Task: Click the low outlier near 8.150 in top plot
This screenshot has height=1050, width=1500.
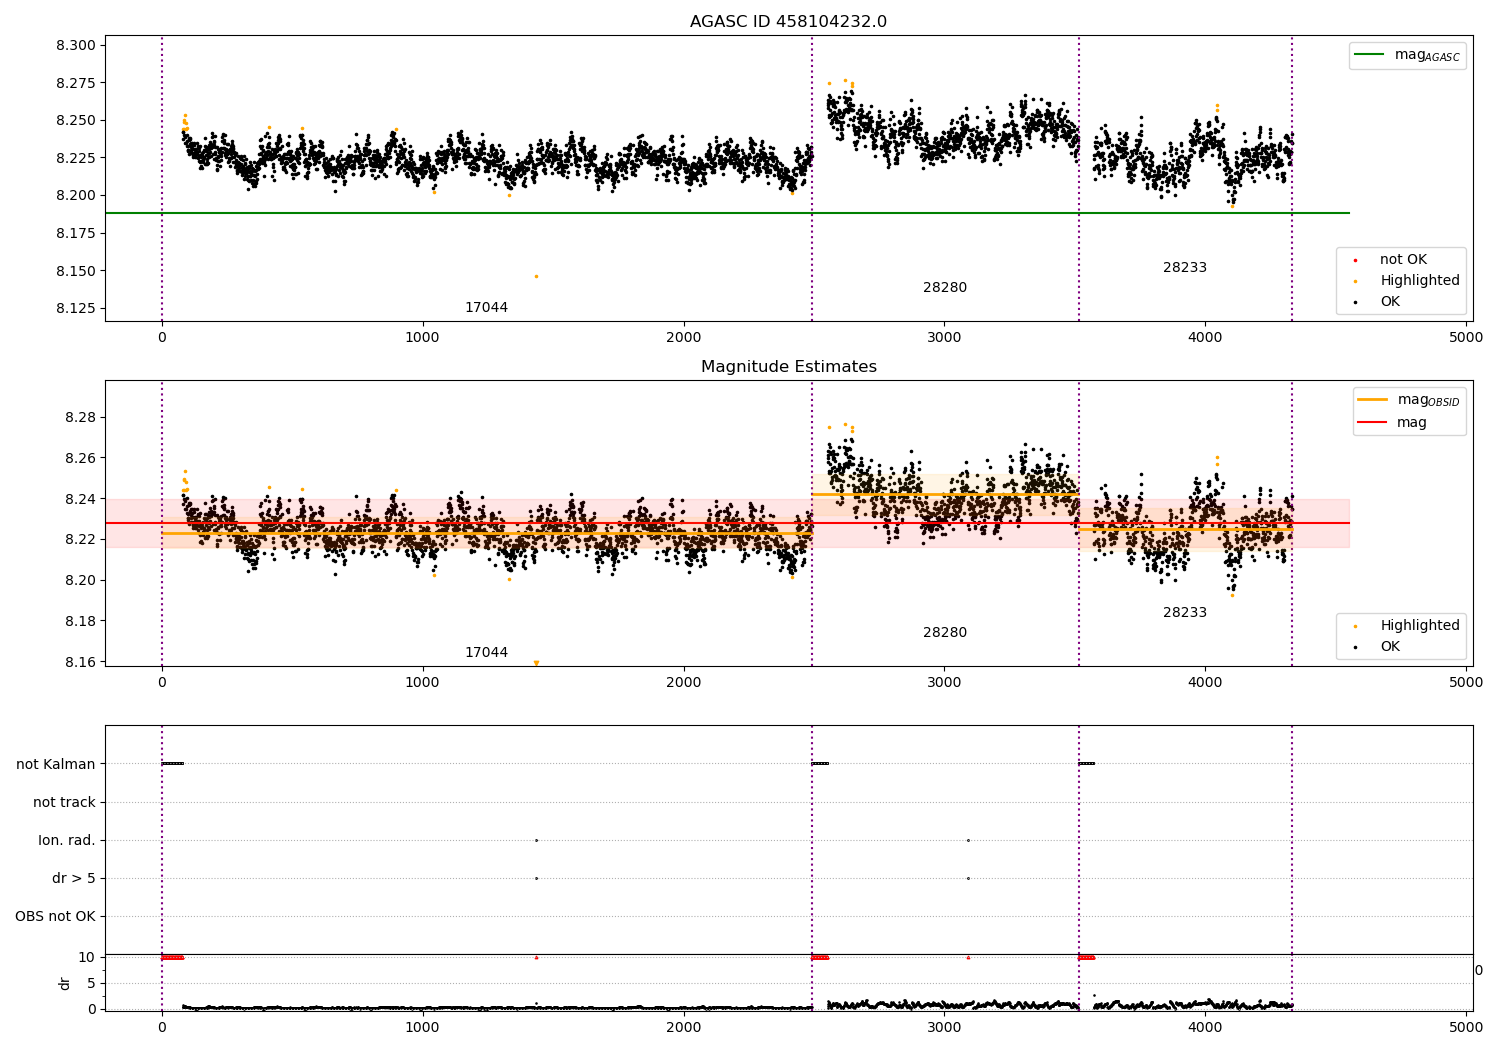Action: (536, 277)
